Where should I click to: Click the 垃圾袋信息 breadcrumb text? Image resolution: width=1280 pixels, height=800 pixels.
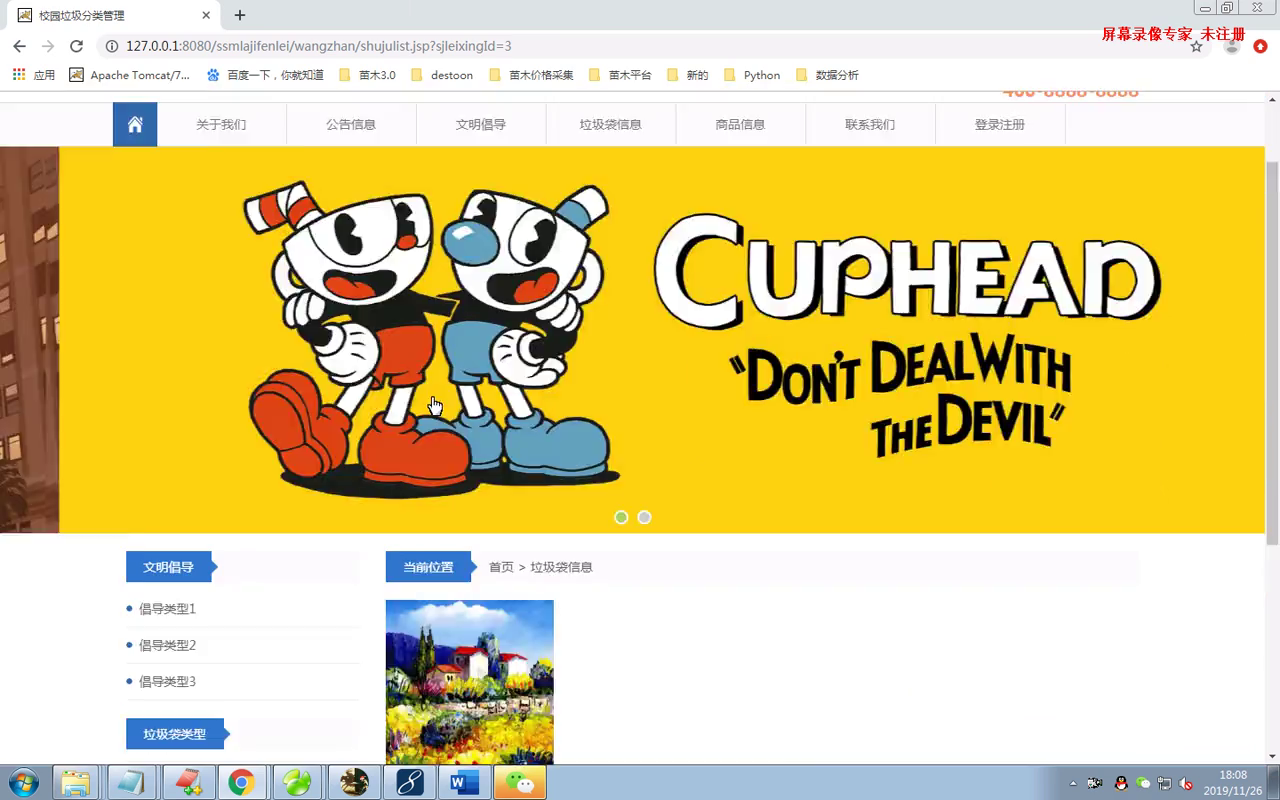click(561, 567)
